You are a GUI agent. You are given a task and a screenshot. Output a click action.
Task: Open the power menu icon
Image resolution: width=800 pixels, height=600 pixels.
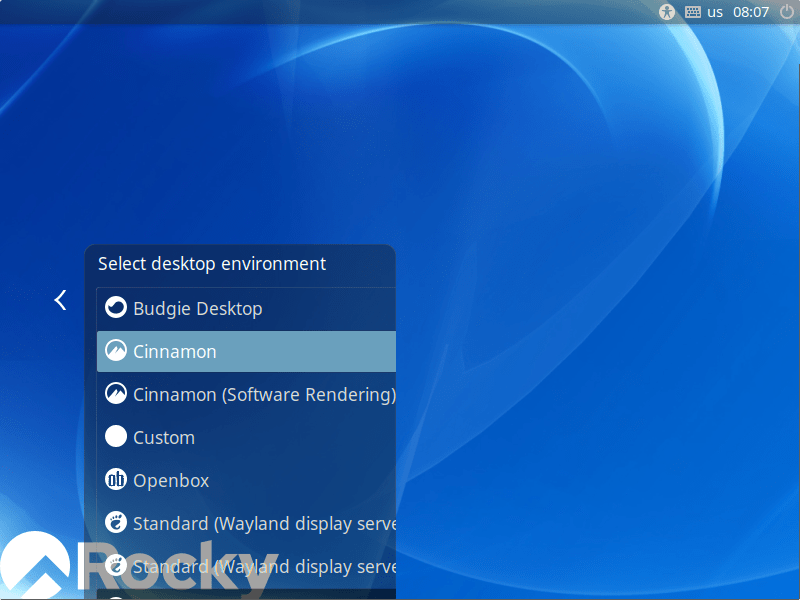[x=787, y=12]
